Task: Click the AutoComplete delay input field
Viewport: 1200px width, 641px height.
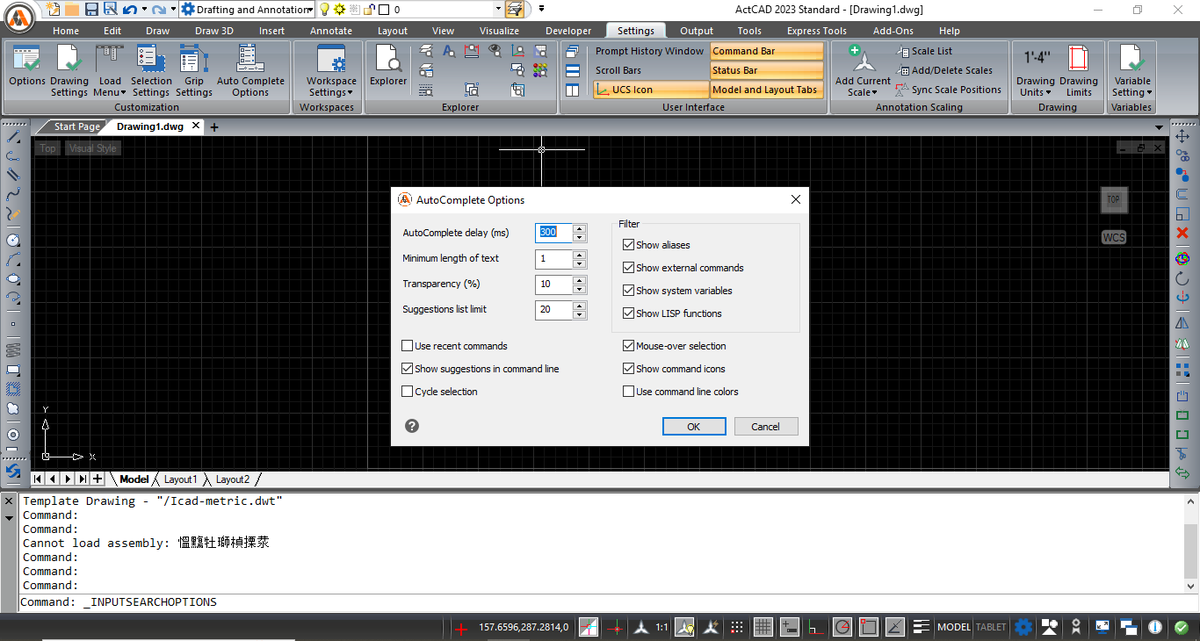Action: point(554,233)
